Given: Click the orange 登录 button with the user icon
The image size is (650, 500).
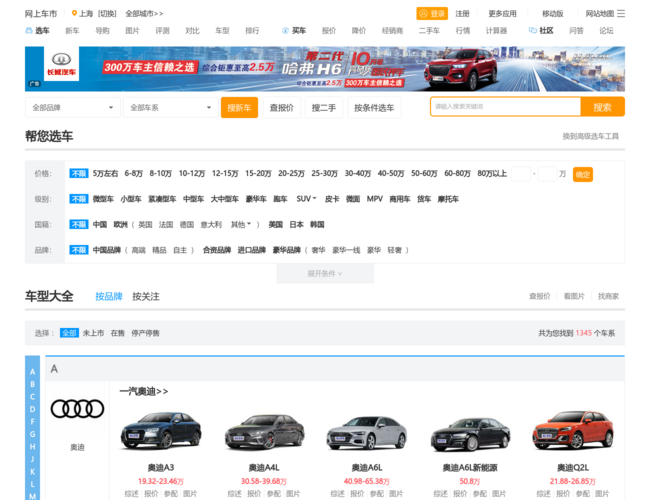Looking at the screenshot, I should (432, 14).
